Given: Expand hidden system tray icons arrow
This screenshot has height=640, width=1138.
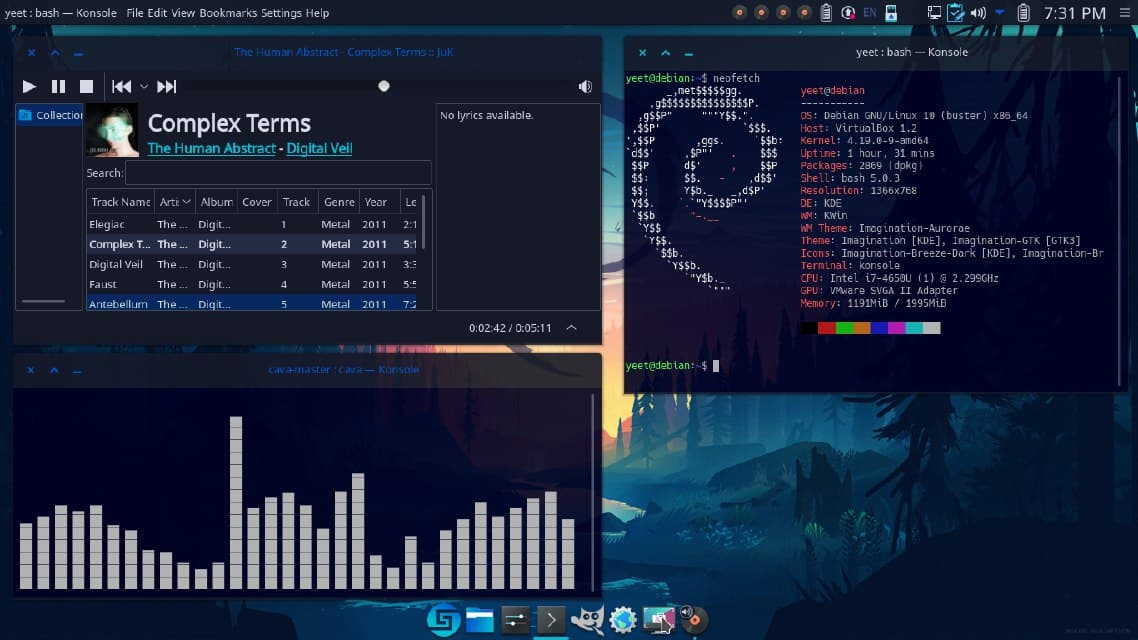Looking at the screenshot, I should pyautogui.click(x=1000, y=12).
